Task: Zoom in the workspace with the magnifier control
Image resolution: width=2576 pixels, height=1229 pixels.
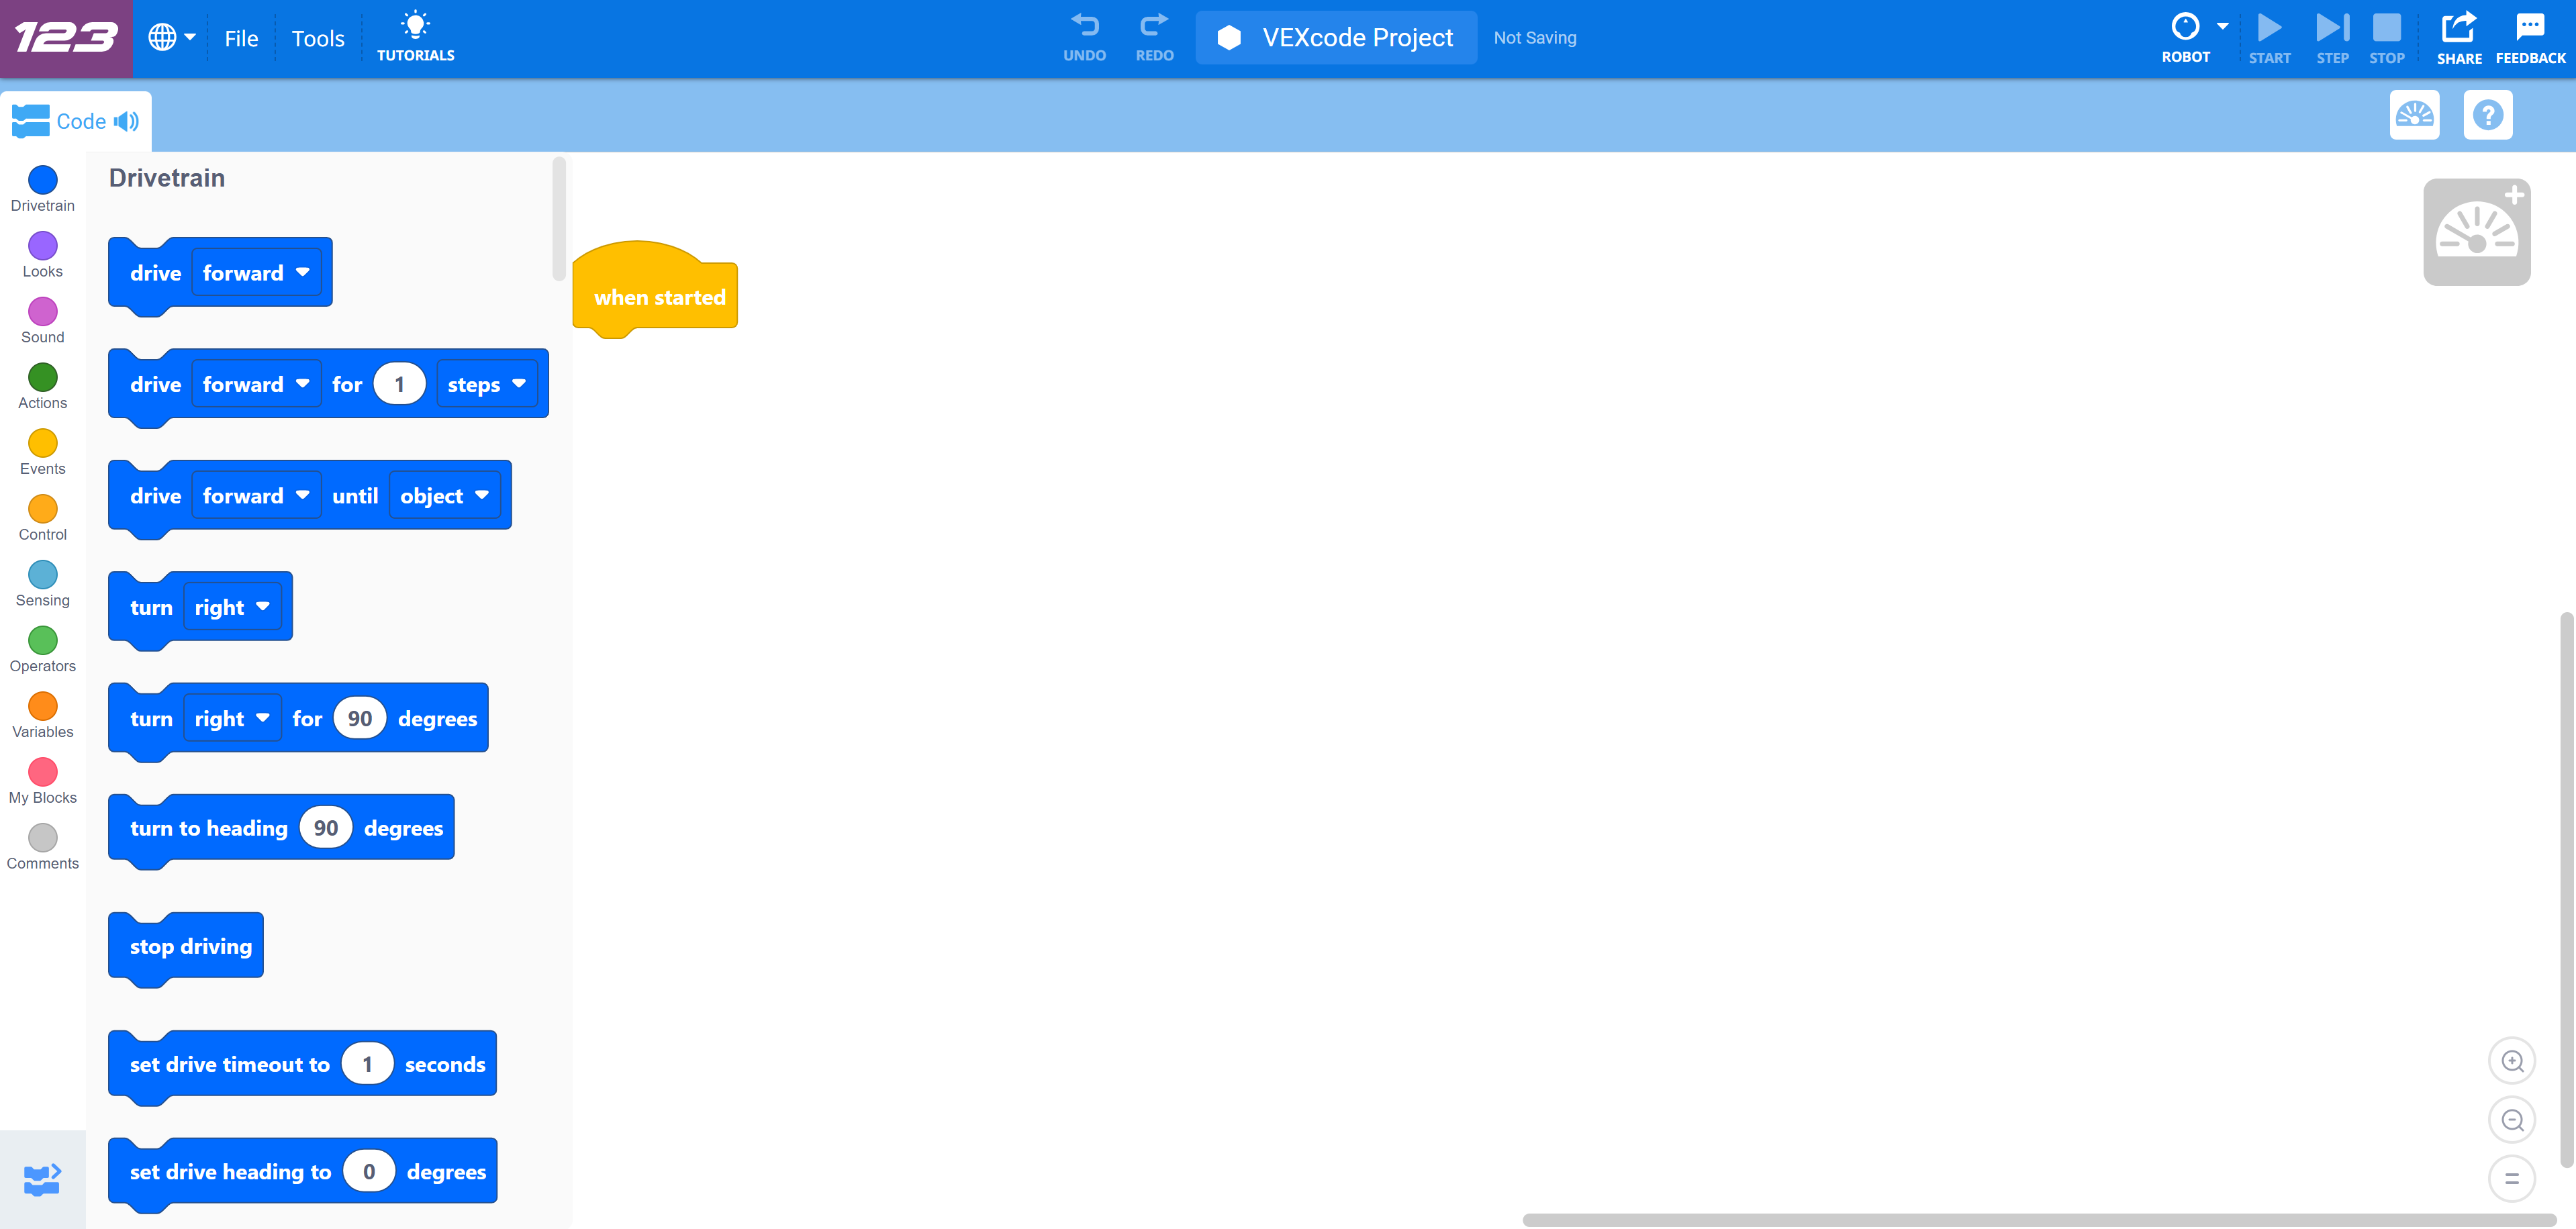Action: (2511, 1061)
